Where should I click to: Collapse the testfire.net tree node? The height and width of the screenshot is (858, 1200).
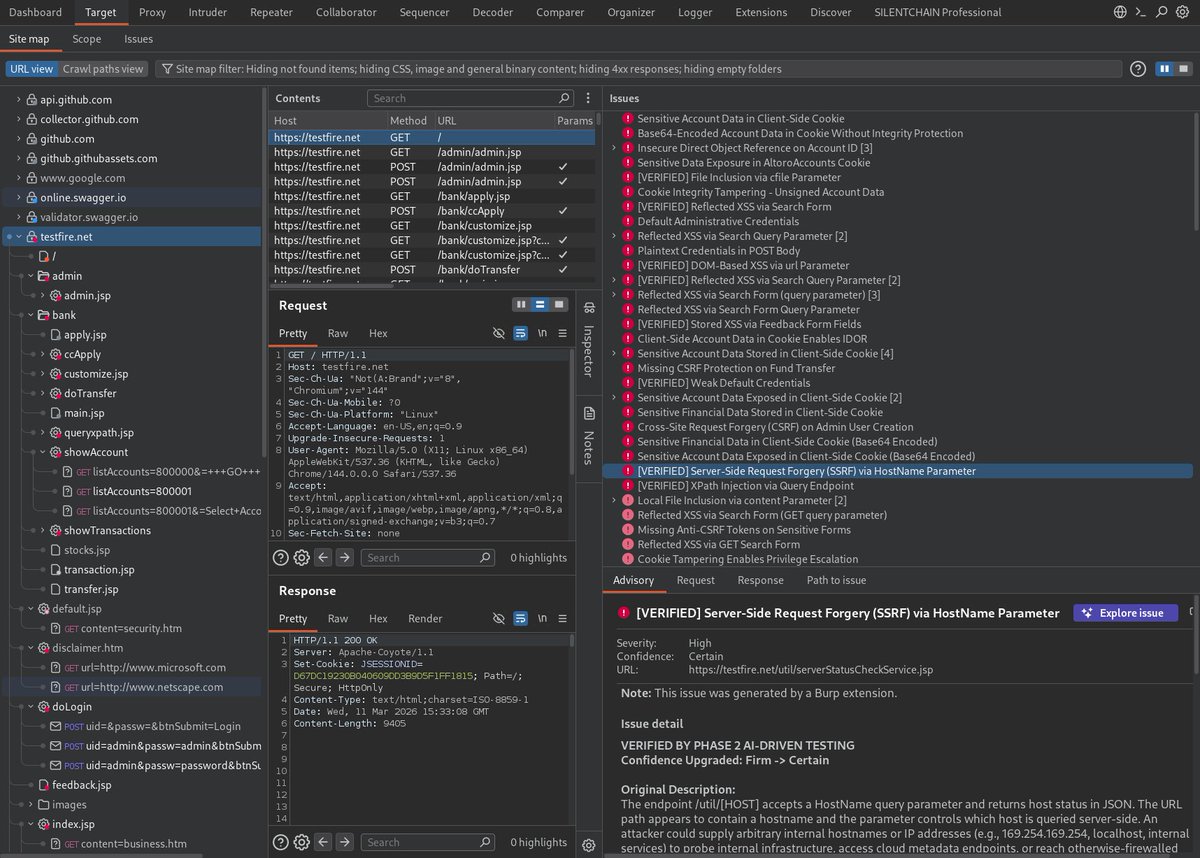[x=18, y=237]
